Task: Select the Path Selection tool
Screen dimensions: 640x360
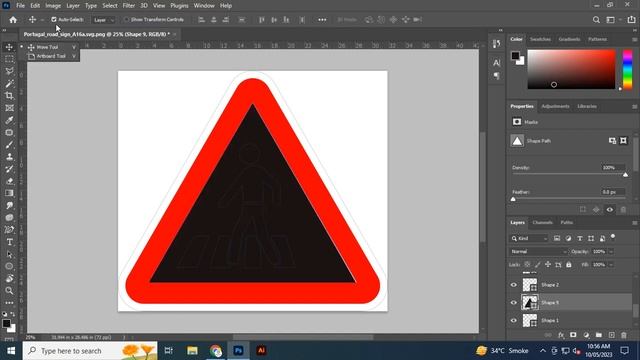Action: point(9,254)
